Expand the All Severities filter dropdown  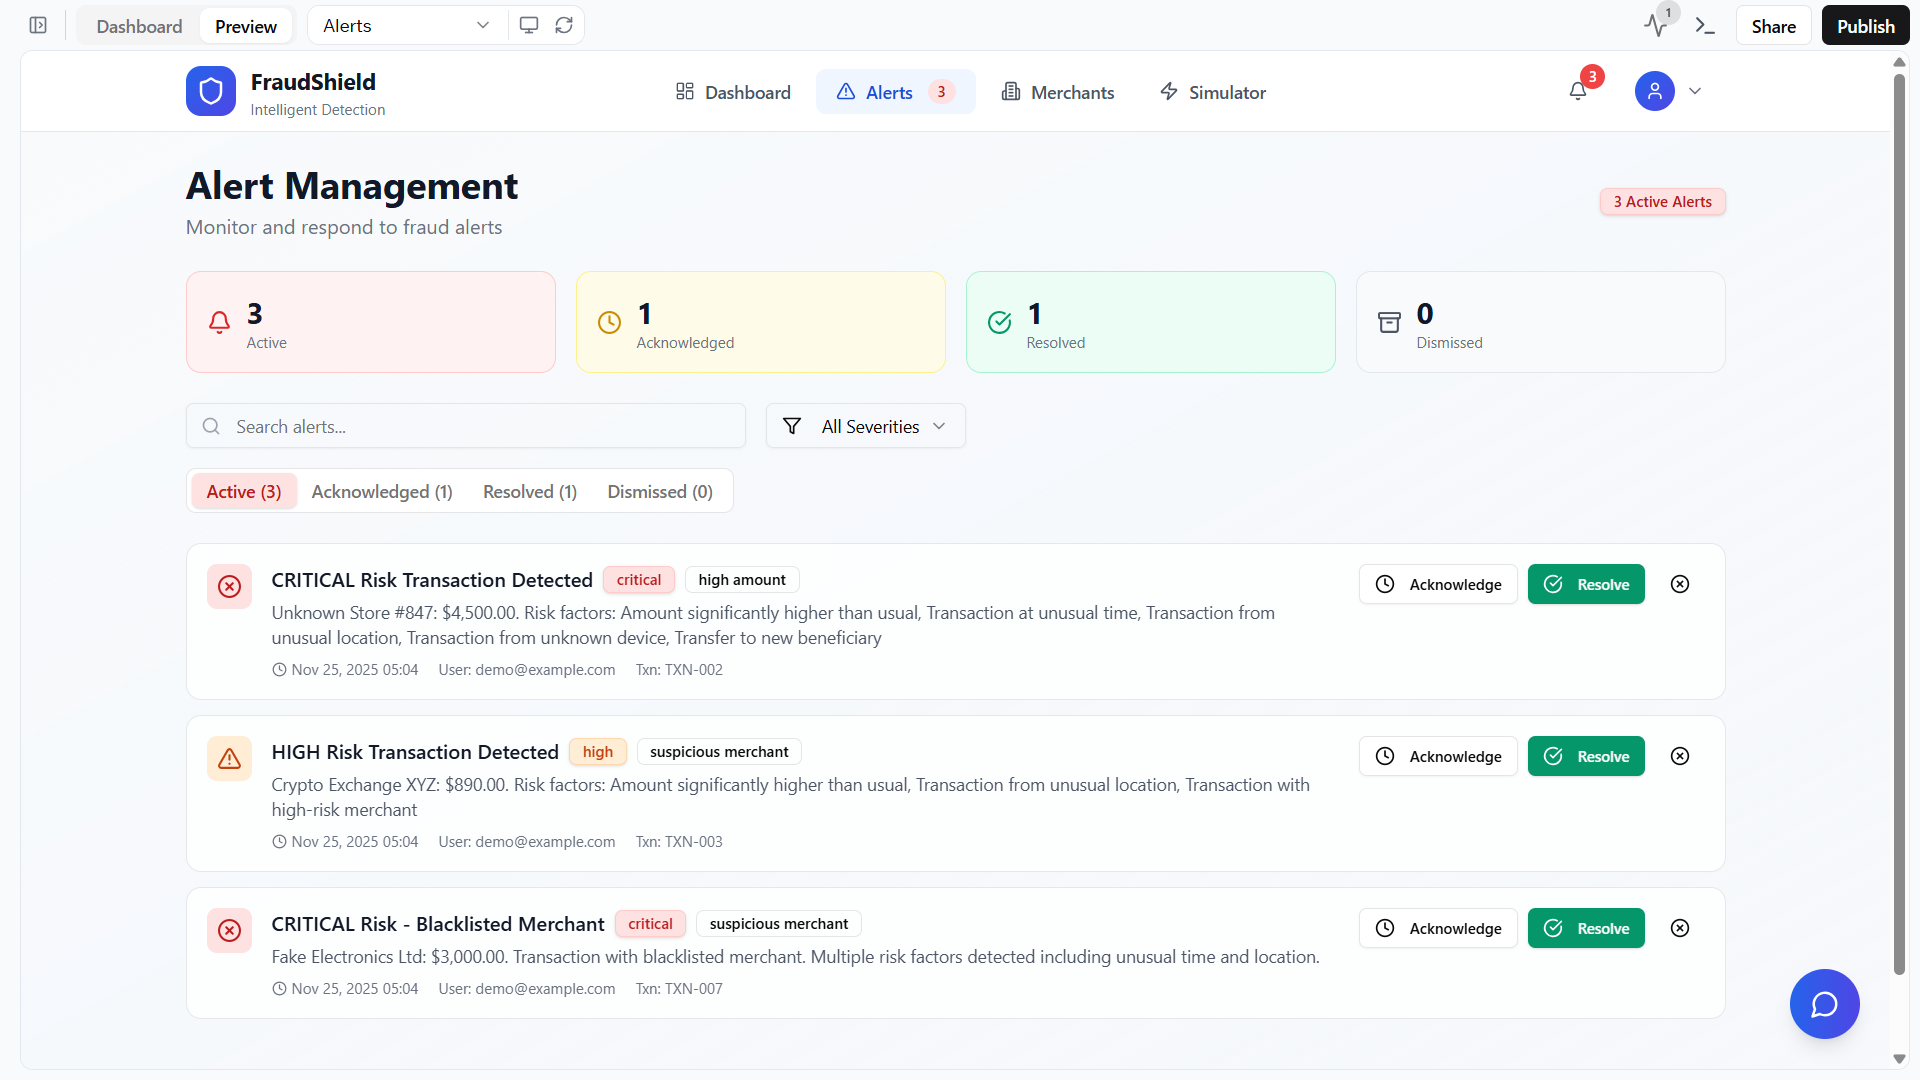coord(865,426)
